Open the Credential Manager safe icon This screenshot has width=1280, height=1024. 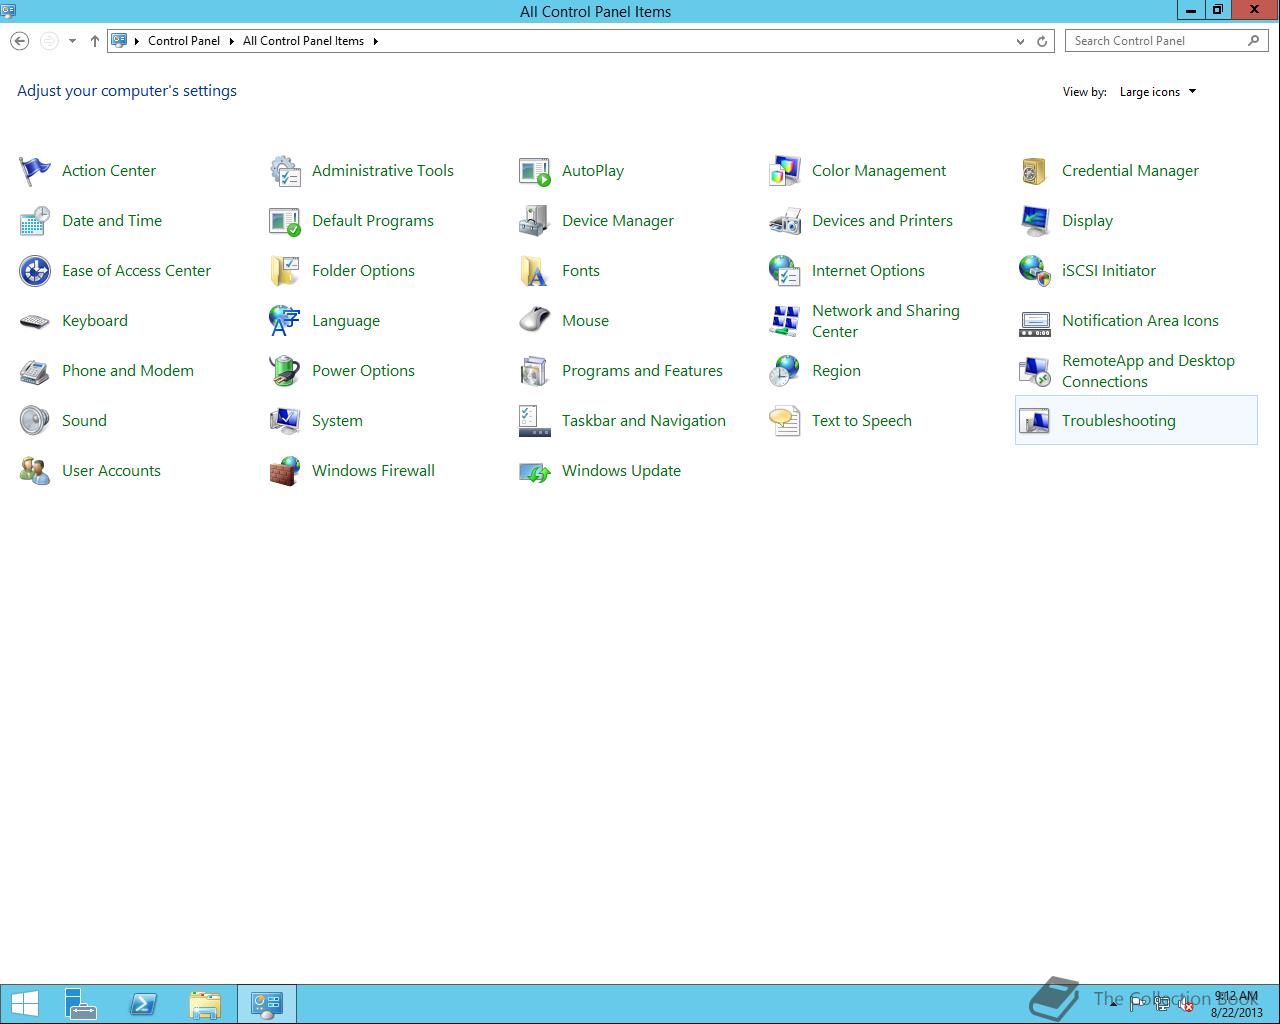(x=1035, y=171)
